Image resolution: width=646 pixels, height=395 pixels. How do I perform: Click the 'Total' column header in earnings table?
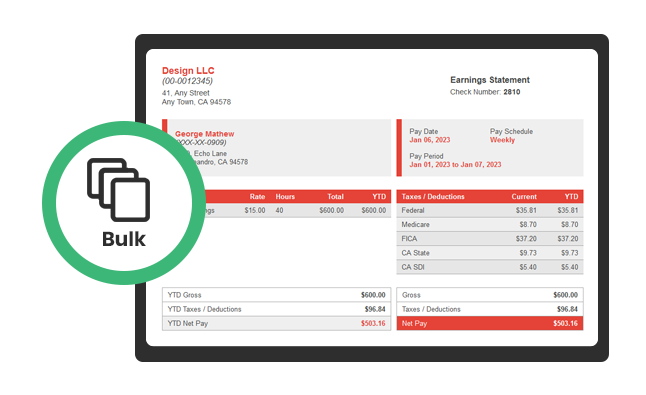[x=335, y=197]
